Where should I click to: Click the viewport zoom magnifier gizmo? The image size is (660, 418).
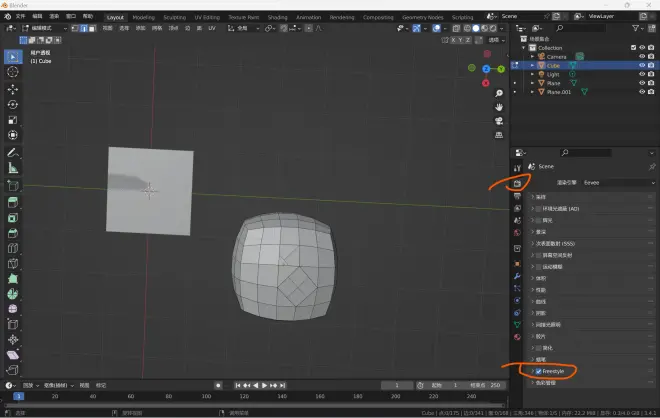click(499, 93)
